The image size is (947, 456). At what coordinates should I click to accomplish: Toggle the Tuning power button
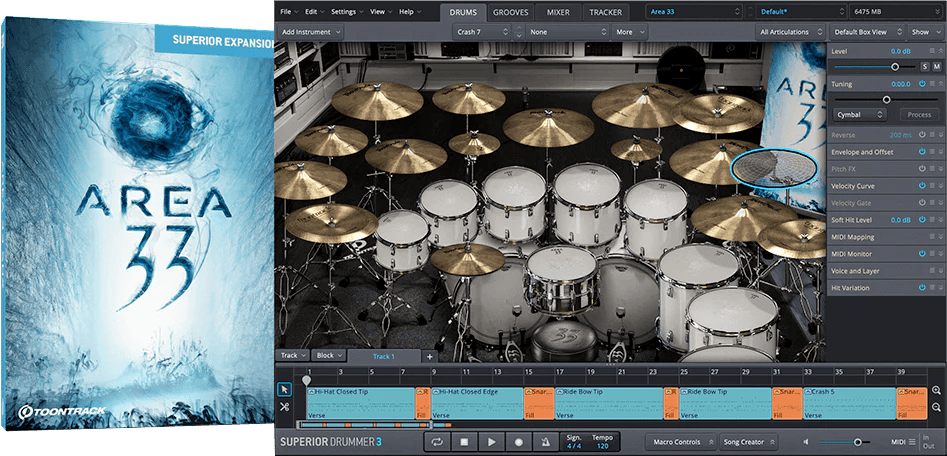(x=922, y=84)
